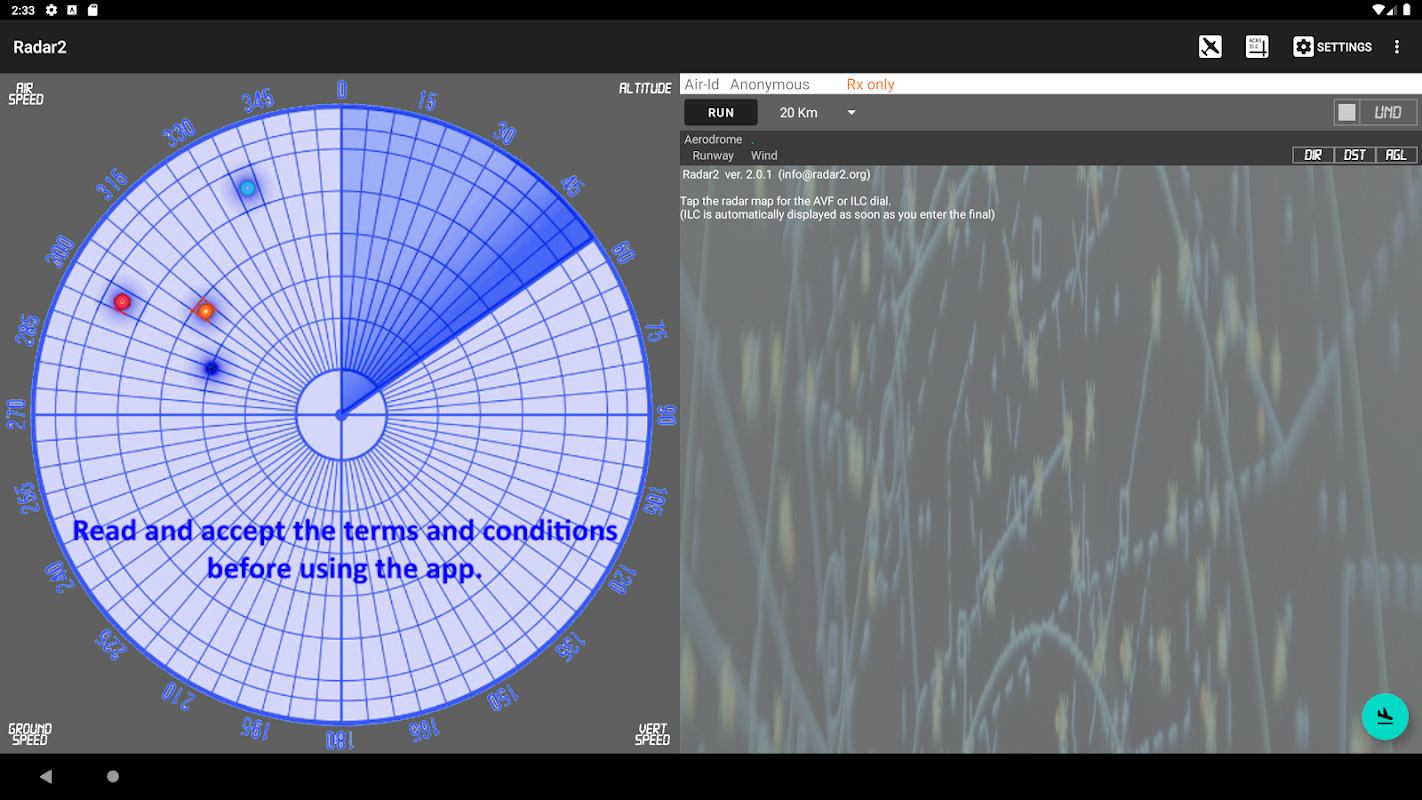
Task: Tap the UND button
Action: click(1388, 112)
